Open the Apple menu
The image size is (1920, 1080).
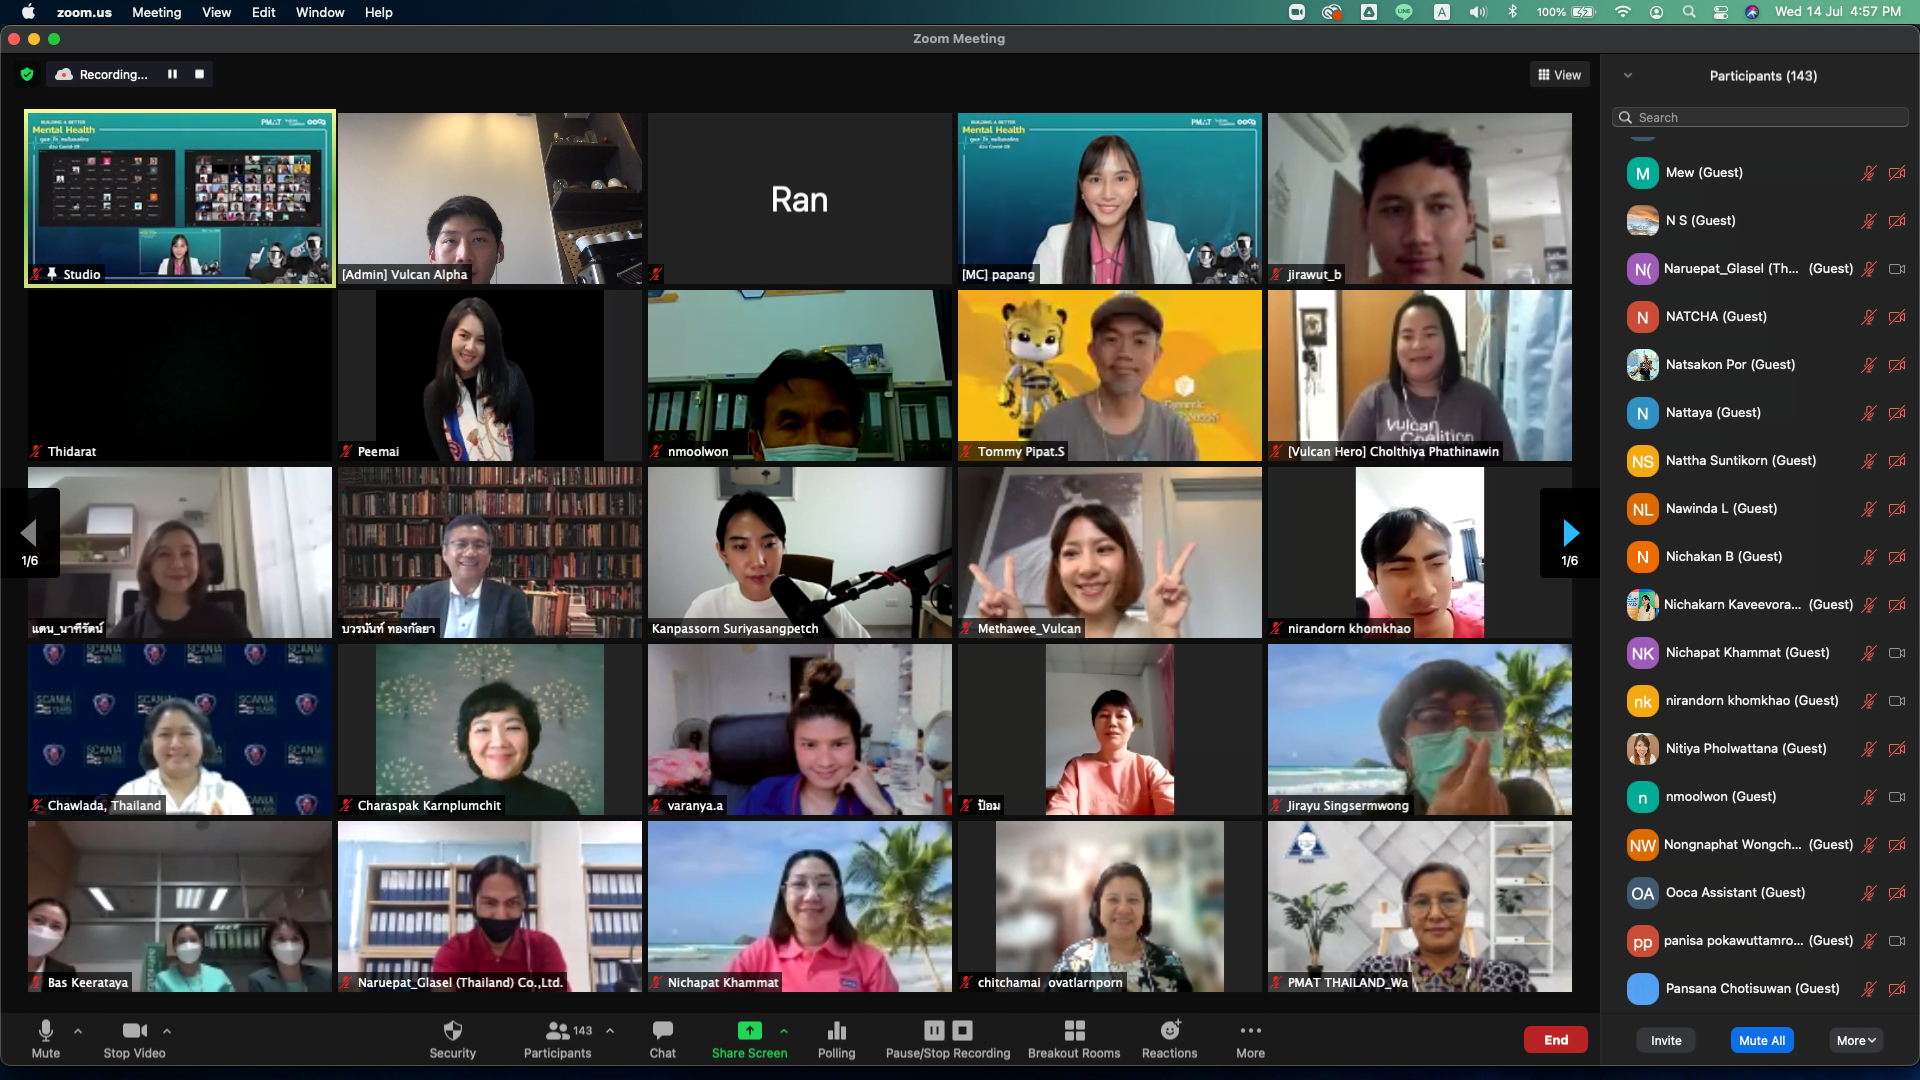pos(28,12)
